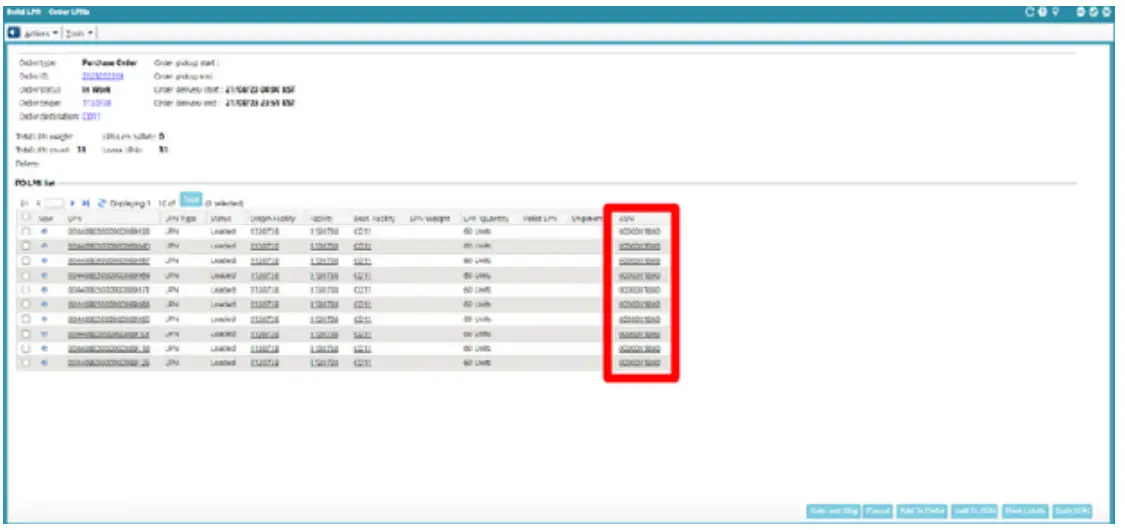This screenshot has width=1125, height=530.
Task: Click the page number input field
Action: pos(55,203)
